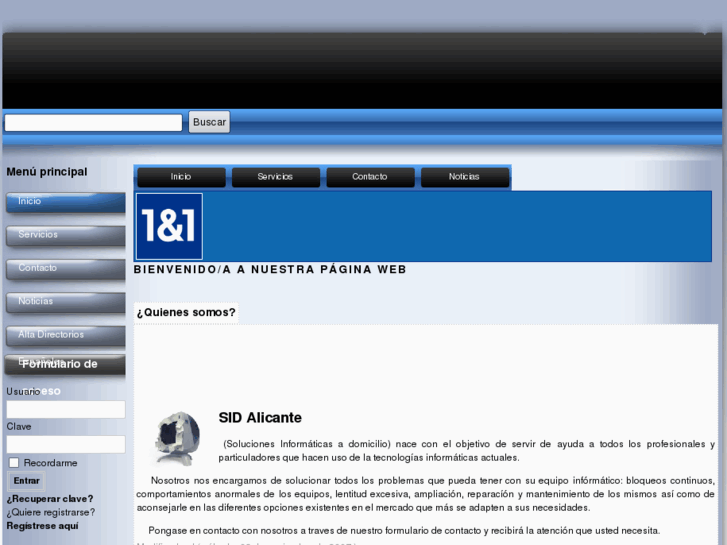727x545 pixels.
Task: Click into the Usuario input field
Action: 65,410
